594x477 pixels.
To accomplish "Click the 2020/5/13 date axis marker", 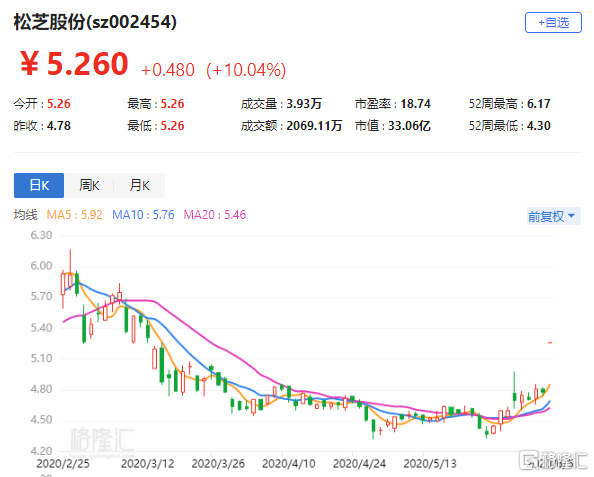I will point(430,463).
